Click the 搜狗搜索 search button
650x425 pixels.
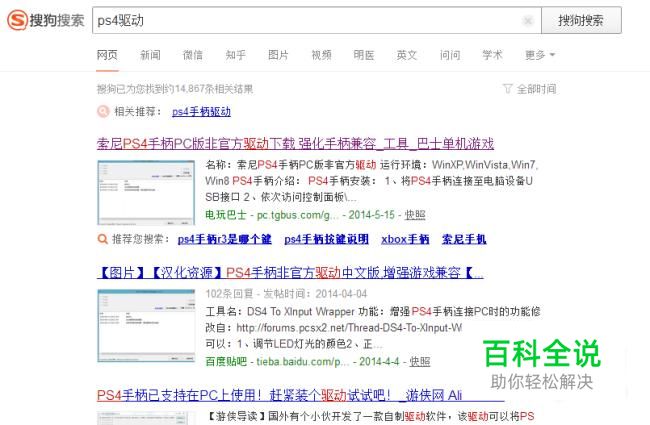tap(581, 20)
